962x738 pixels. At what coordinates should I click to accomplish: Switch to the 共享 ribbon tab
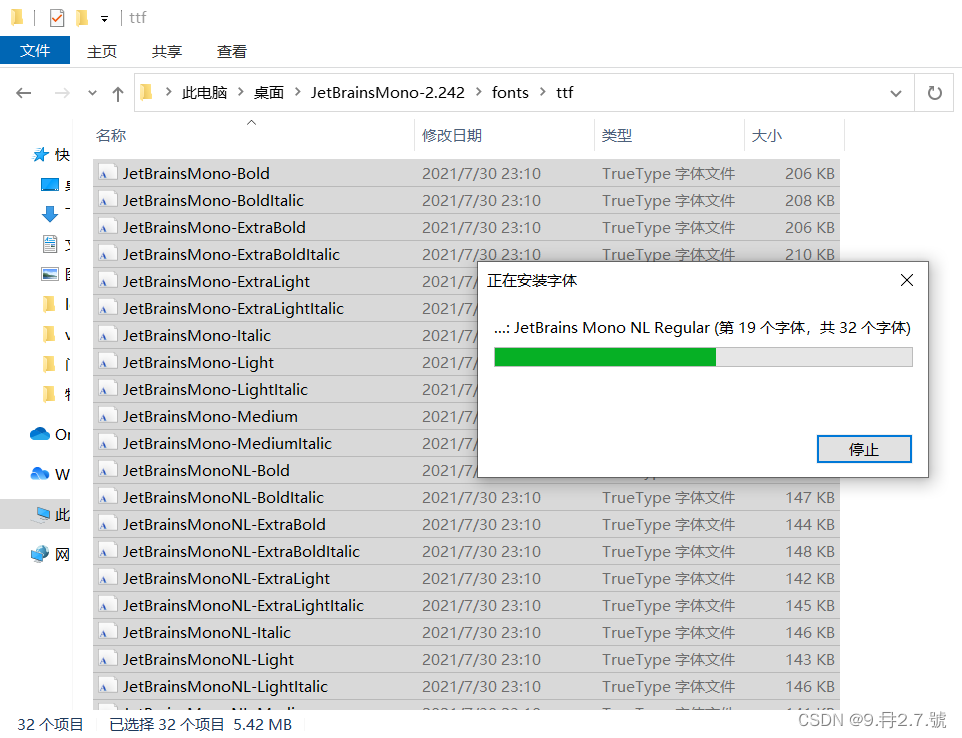[167, 52]
